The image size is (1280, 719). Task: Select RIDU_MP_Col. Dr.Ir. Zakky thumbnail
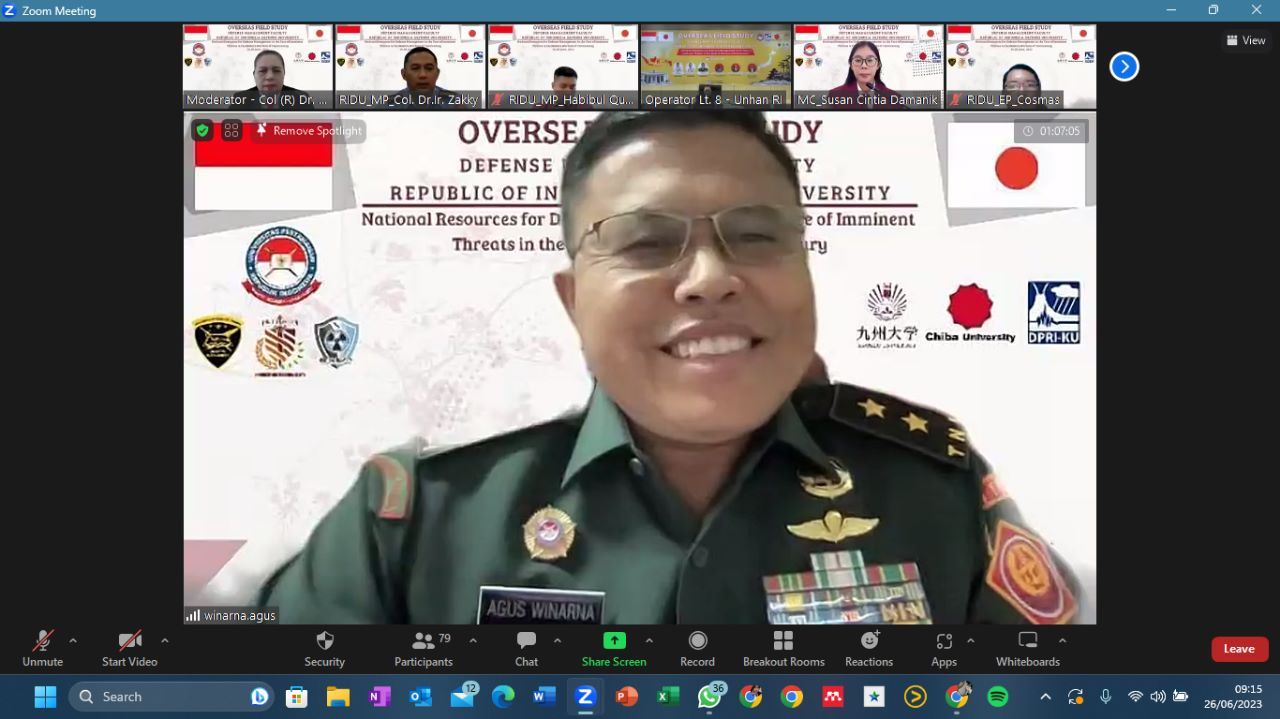point(410,66)
